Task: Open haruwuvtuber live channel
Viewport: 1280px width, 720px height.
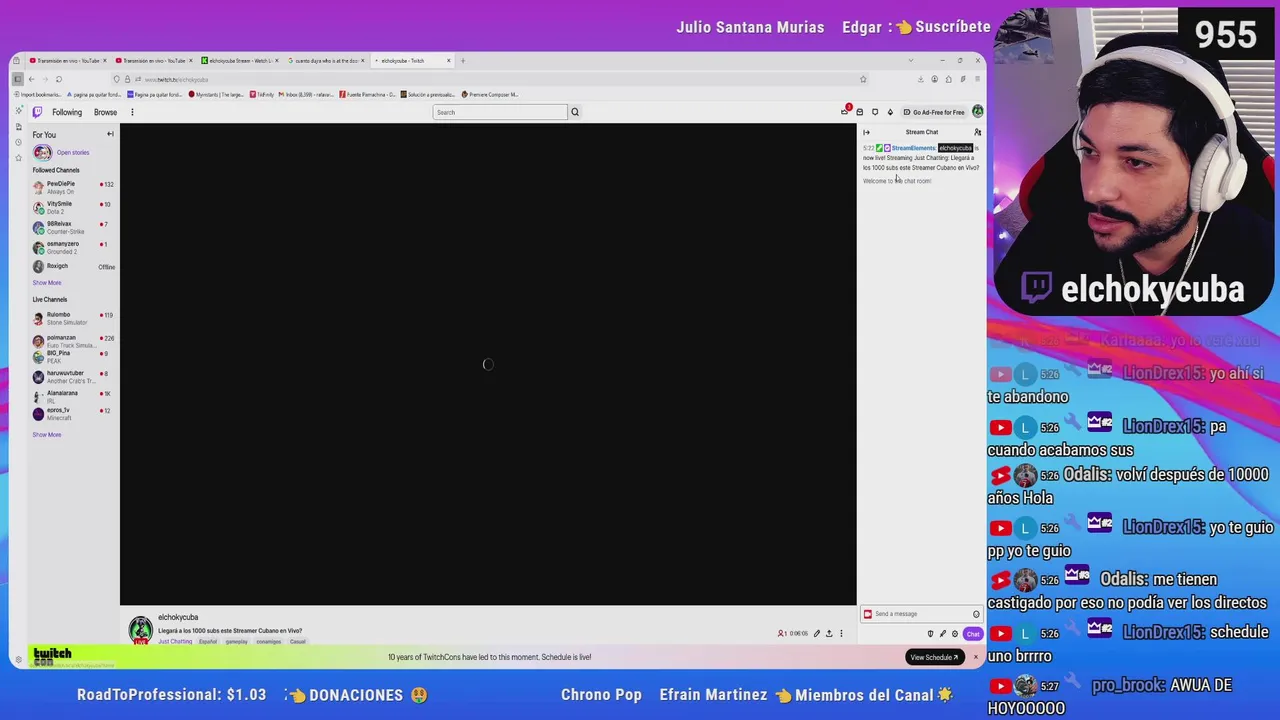Action: pos(73,376)
